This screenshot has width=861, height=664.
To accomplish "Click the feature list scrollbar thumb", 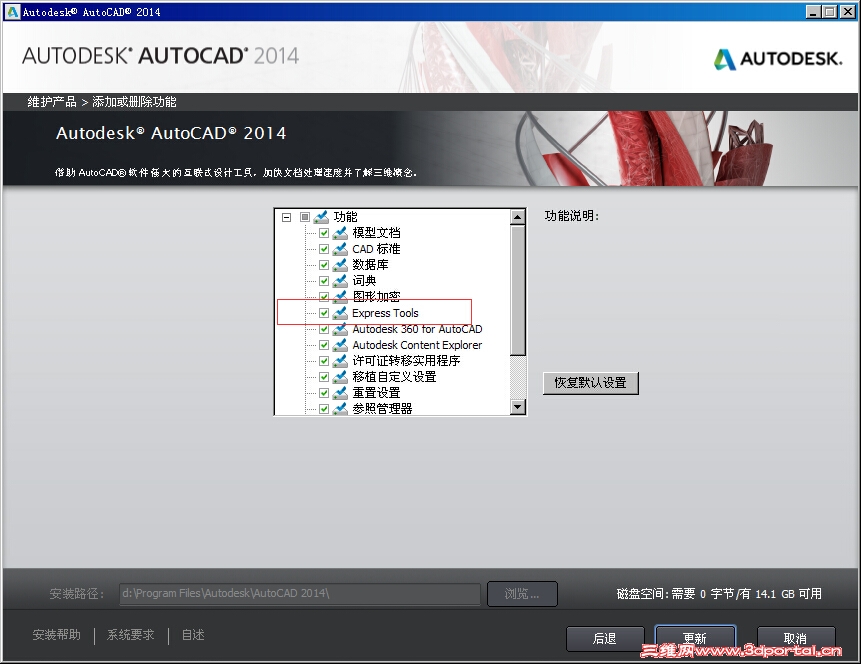I will (518, 290).
